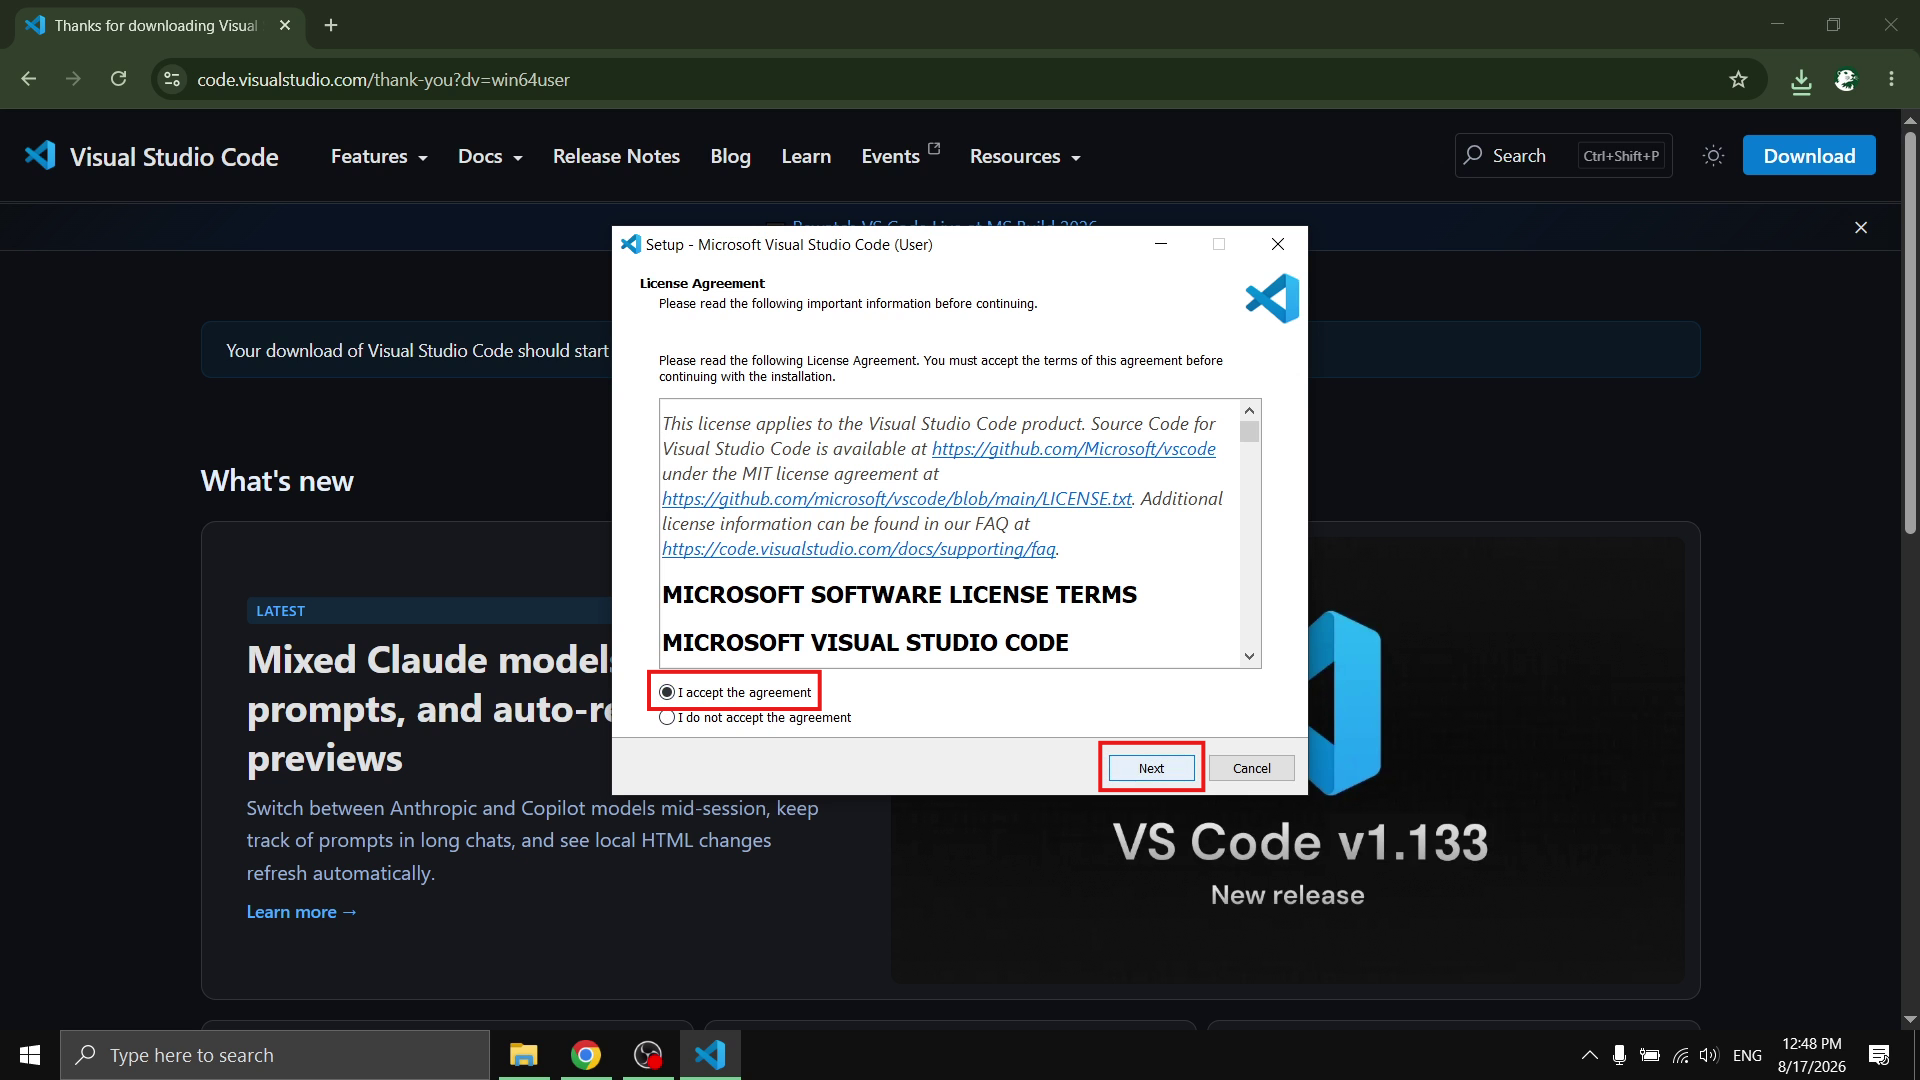
Task: Toggle the website light/dark theme sun icon
Action: 1713,156
